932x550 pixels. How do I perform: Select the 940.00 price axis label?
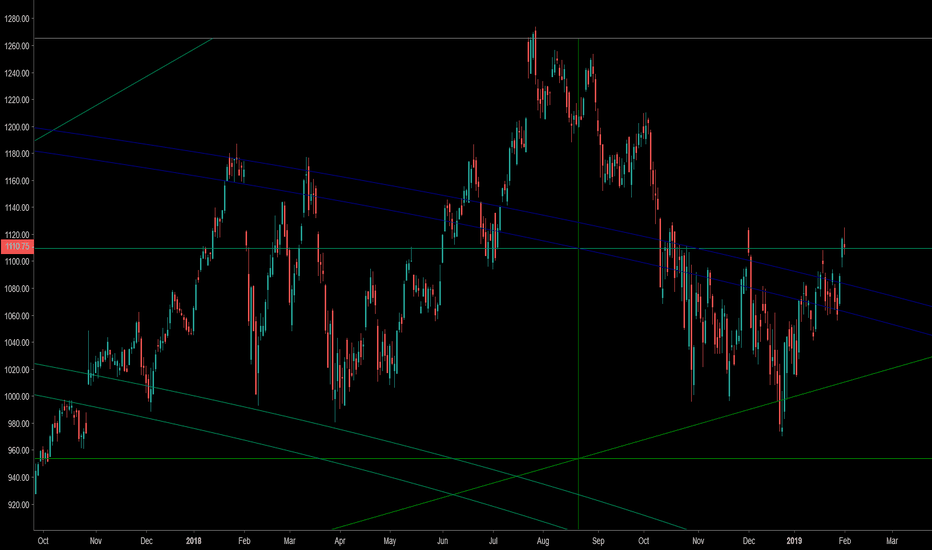point(18,477)
